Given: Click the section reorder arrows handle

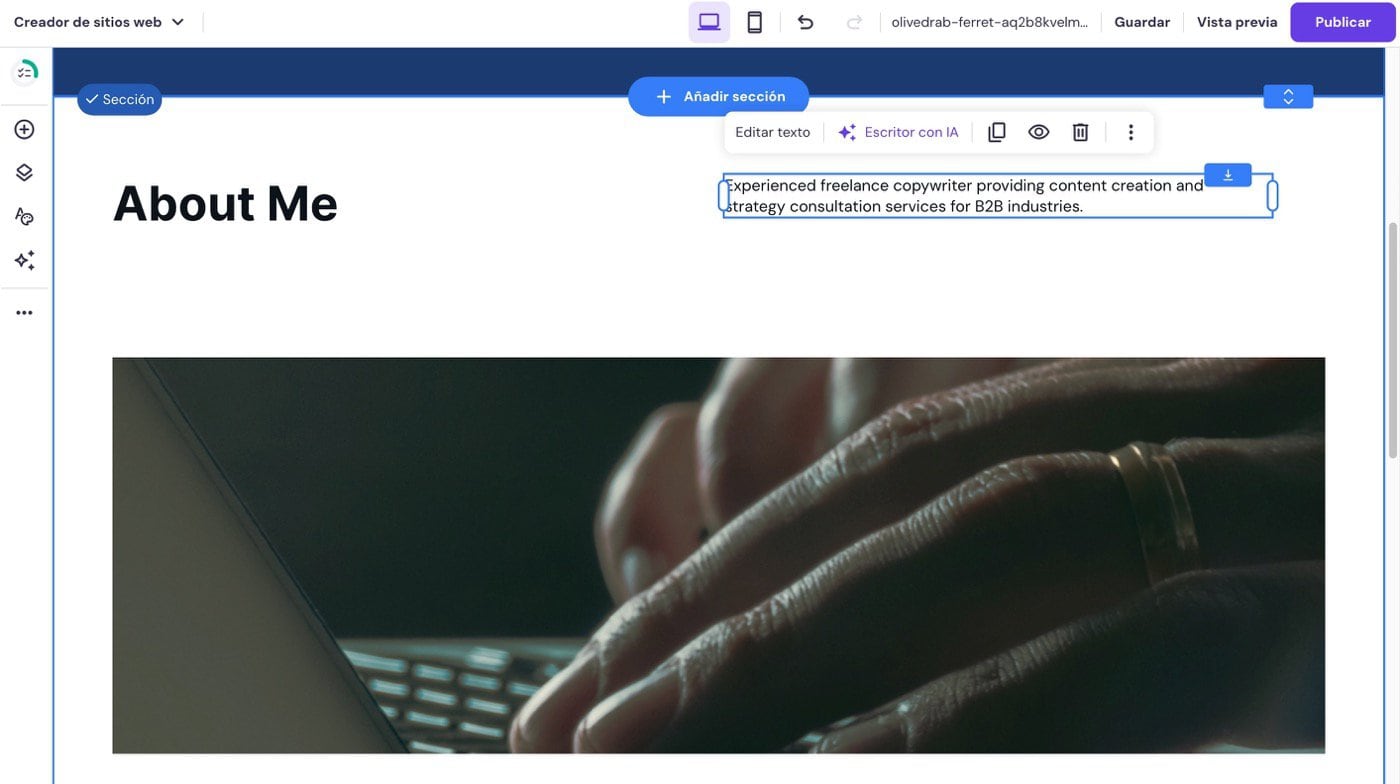Looking at the screenshot, I should [1288, 96].
